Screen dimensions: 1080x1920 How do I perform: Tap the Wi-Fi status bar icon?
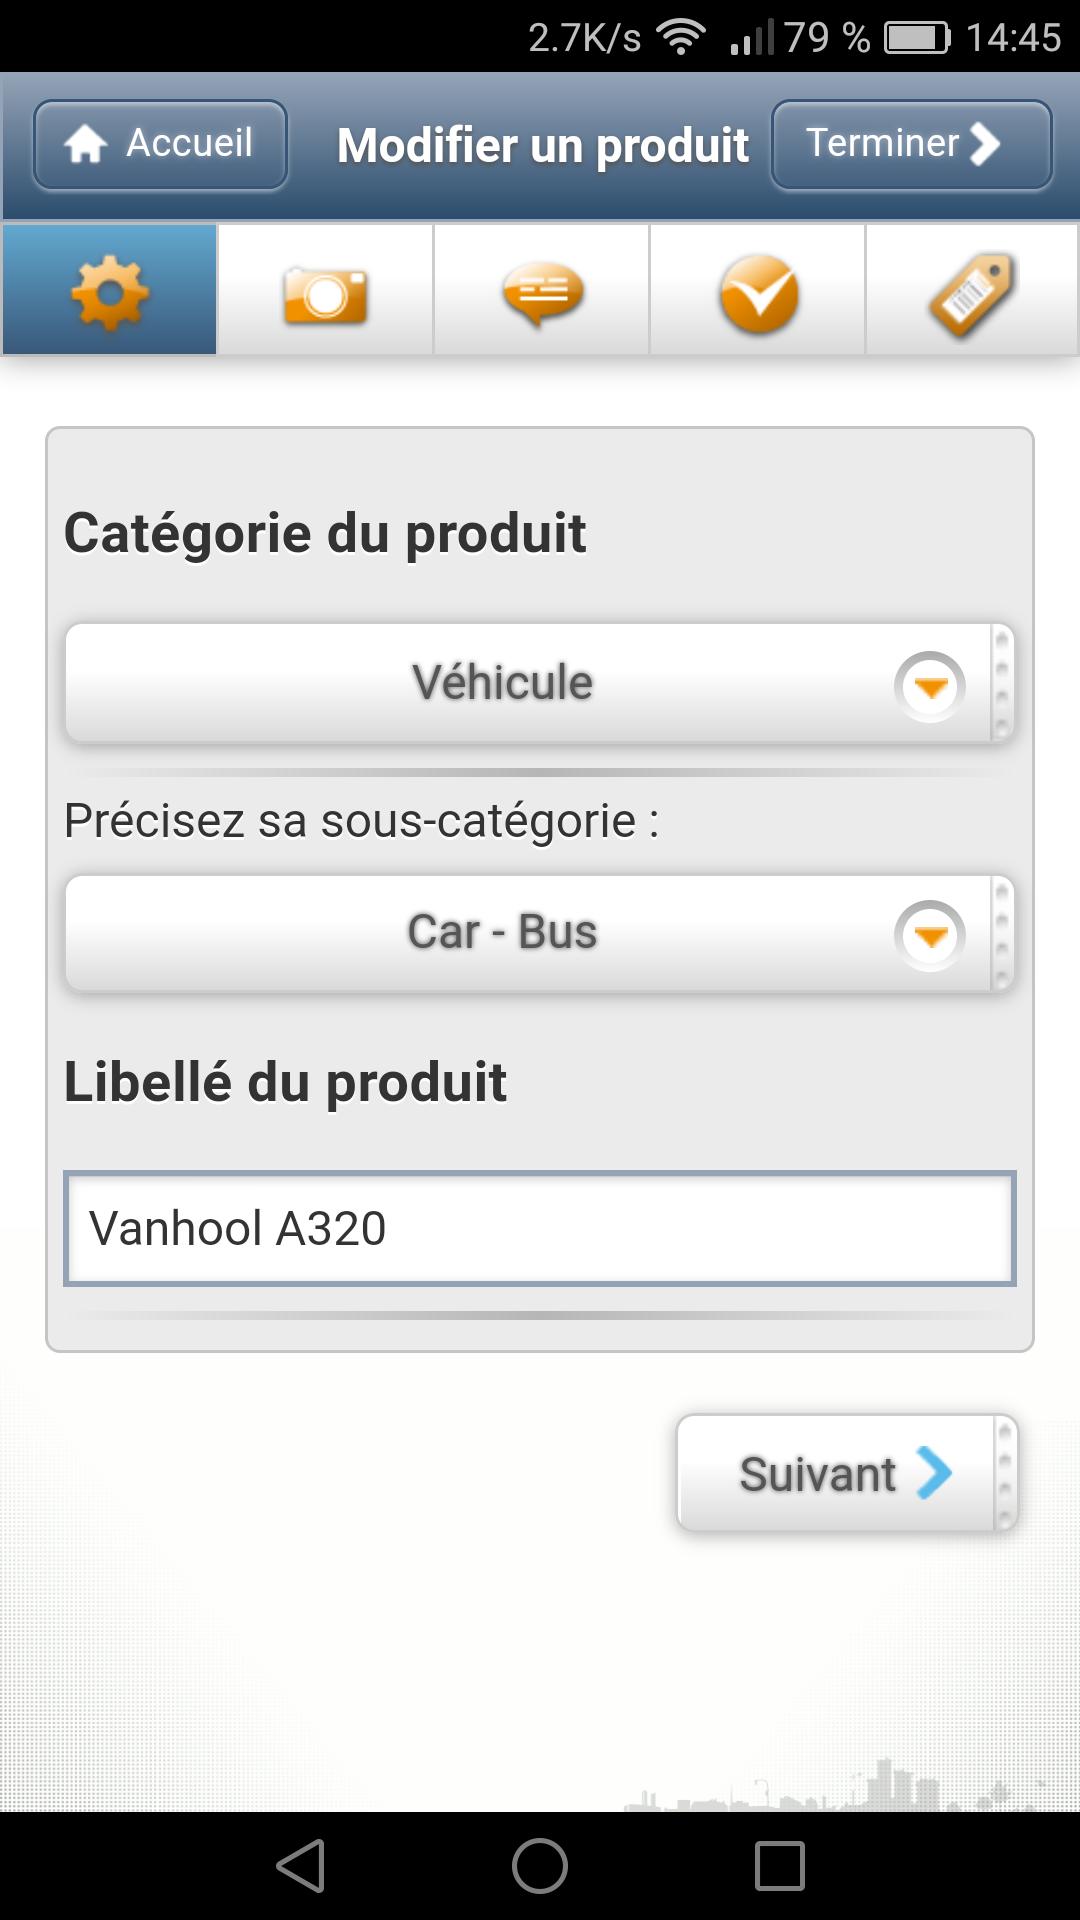(x=681, y=38)
